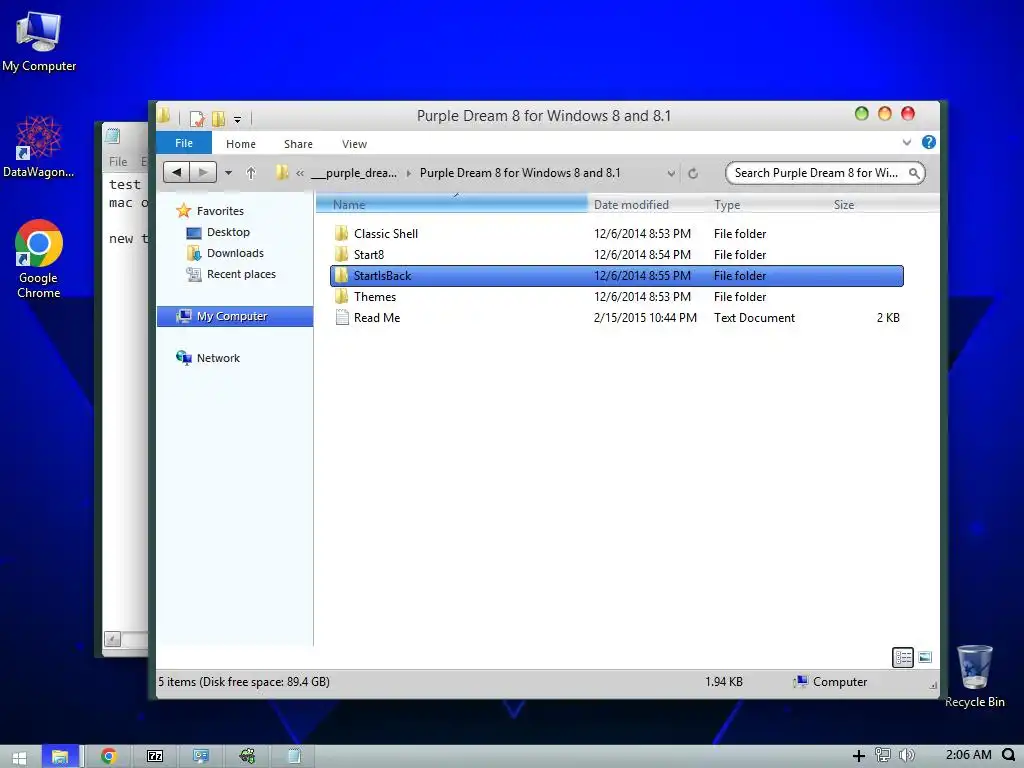
Task: Switch to Large icons view button
Action: pyautogui.click(x=925, y=657)
